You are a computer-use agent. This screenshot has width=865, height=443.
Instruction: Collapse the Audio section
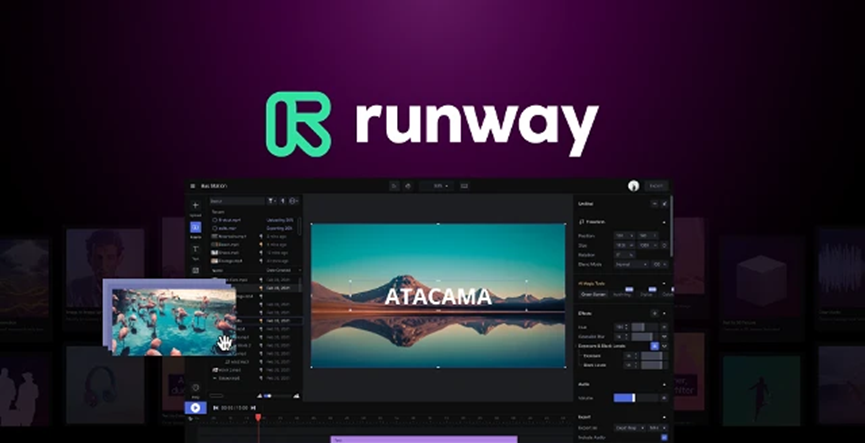pos(664,384)
